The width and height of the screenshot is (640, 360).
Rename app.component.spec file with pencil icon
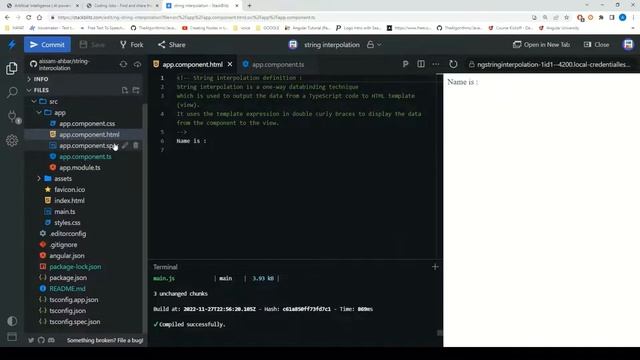[x=125, y=145]
